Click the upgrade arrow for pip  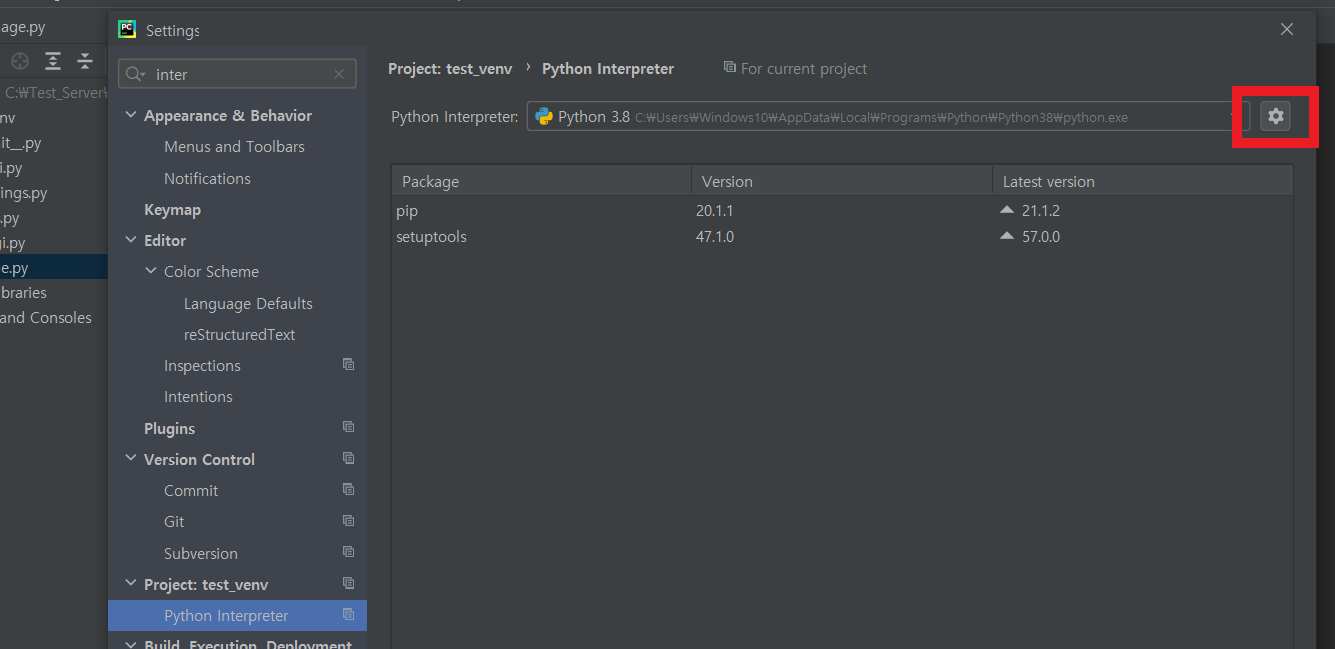click(x=1007, y=210)
